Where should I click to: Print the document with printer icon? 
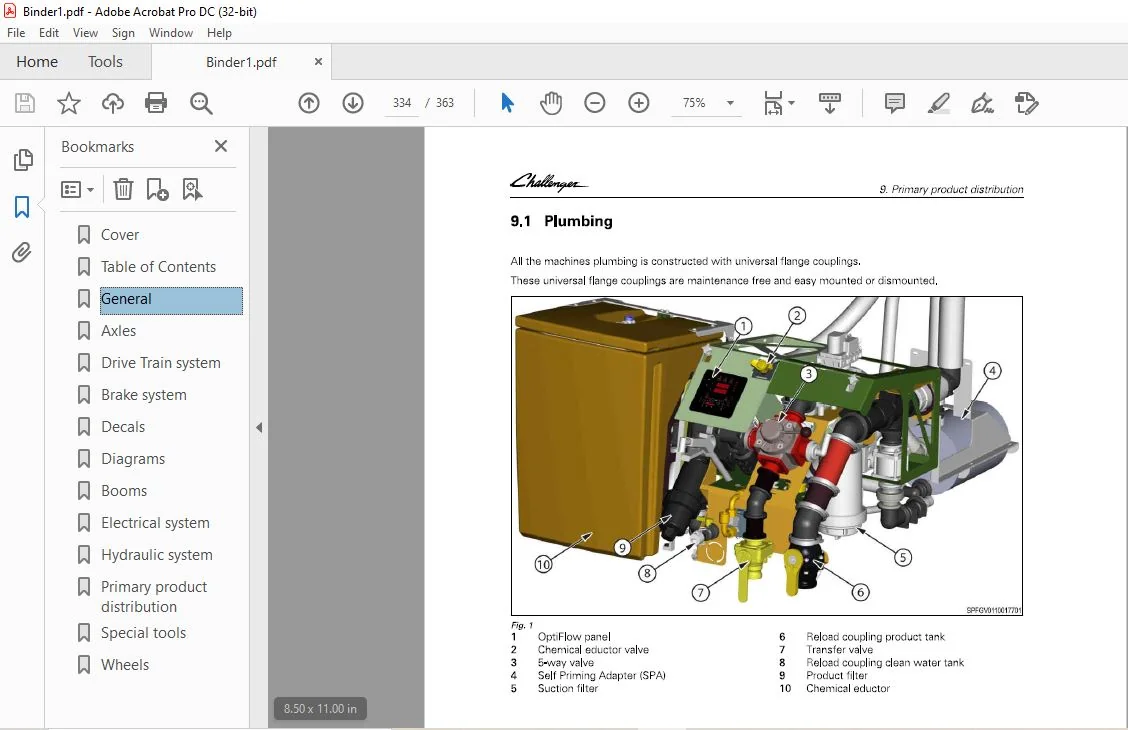(x=156, y=103)
